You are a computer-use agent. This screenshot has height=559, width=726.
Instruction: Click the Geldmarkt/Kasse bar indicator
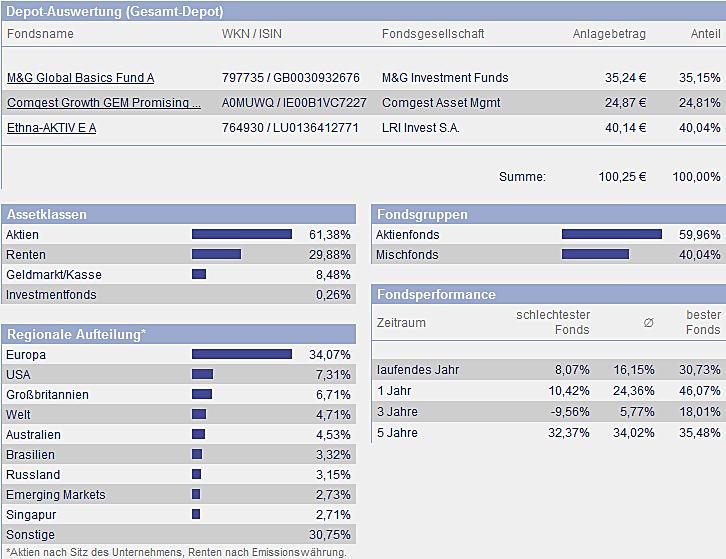(x=198, y=275)
